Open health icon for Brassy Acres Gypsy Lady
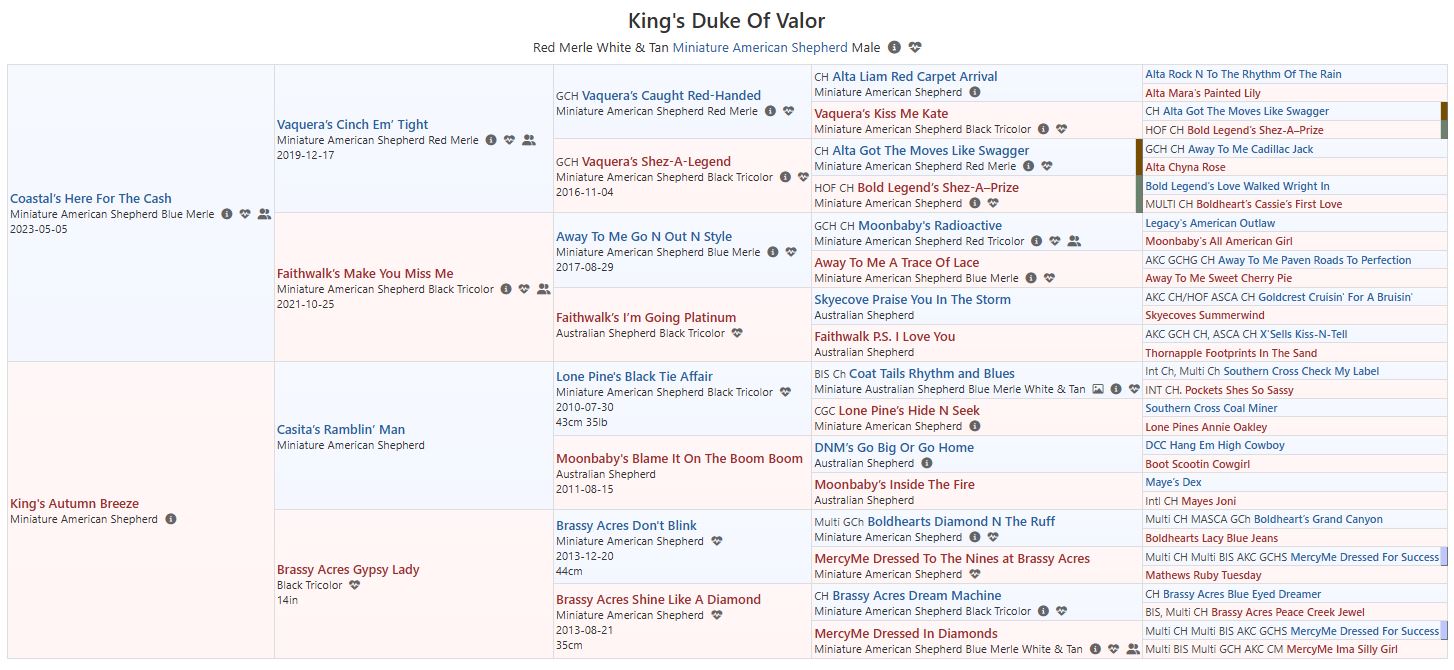 [x=354, y=585]
